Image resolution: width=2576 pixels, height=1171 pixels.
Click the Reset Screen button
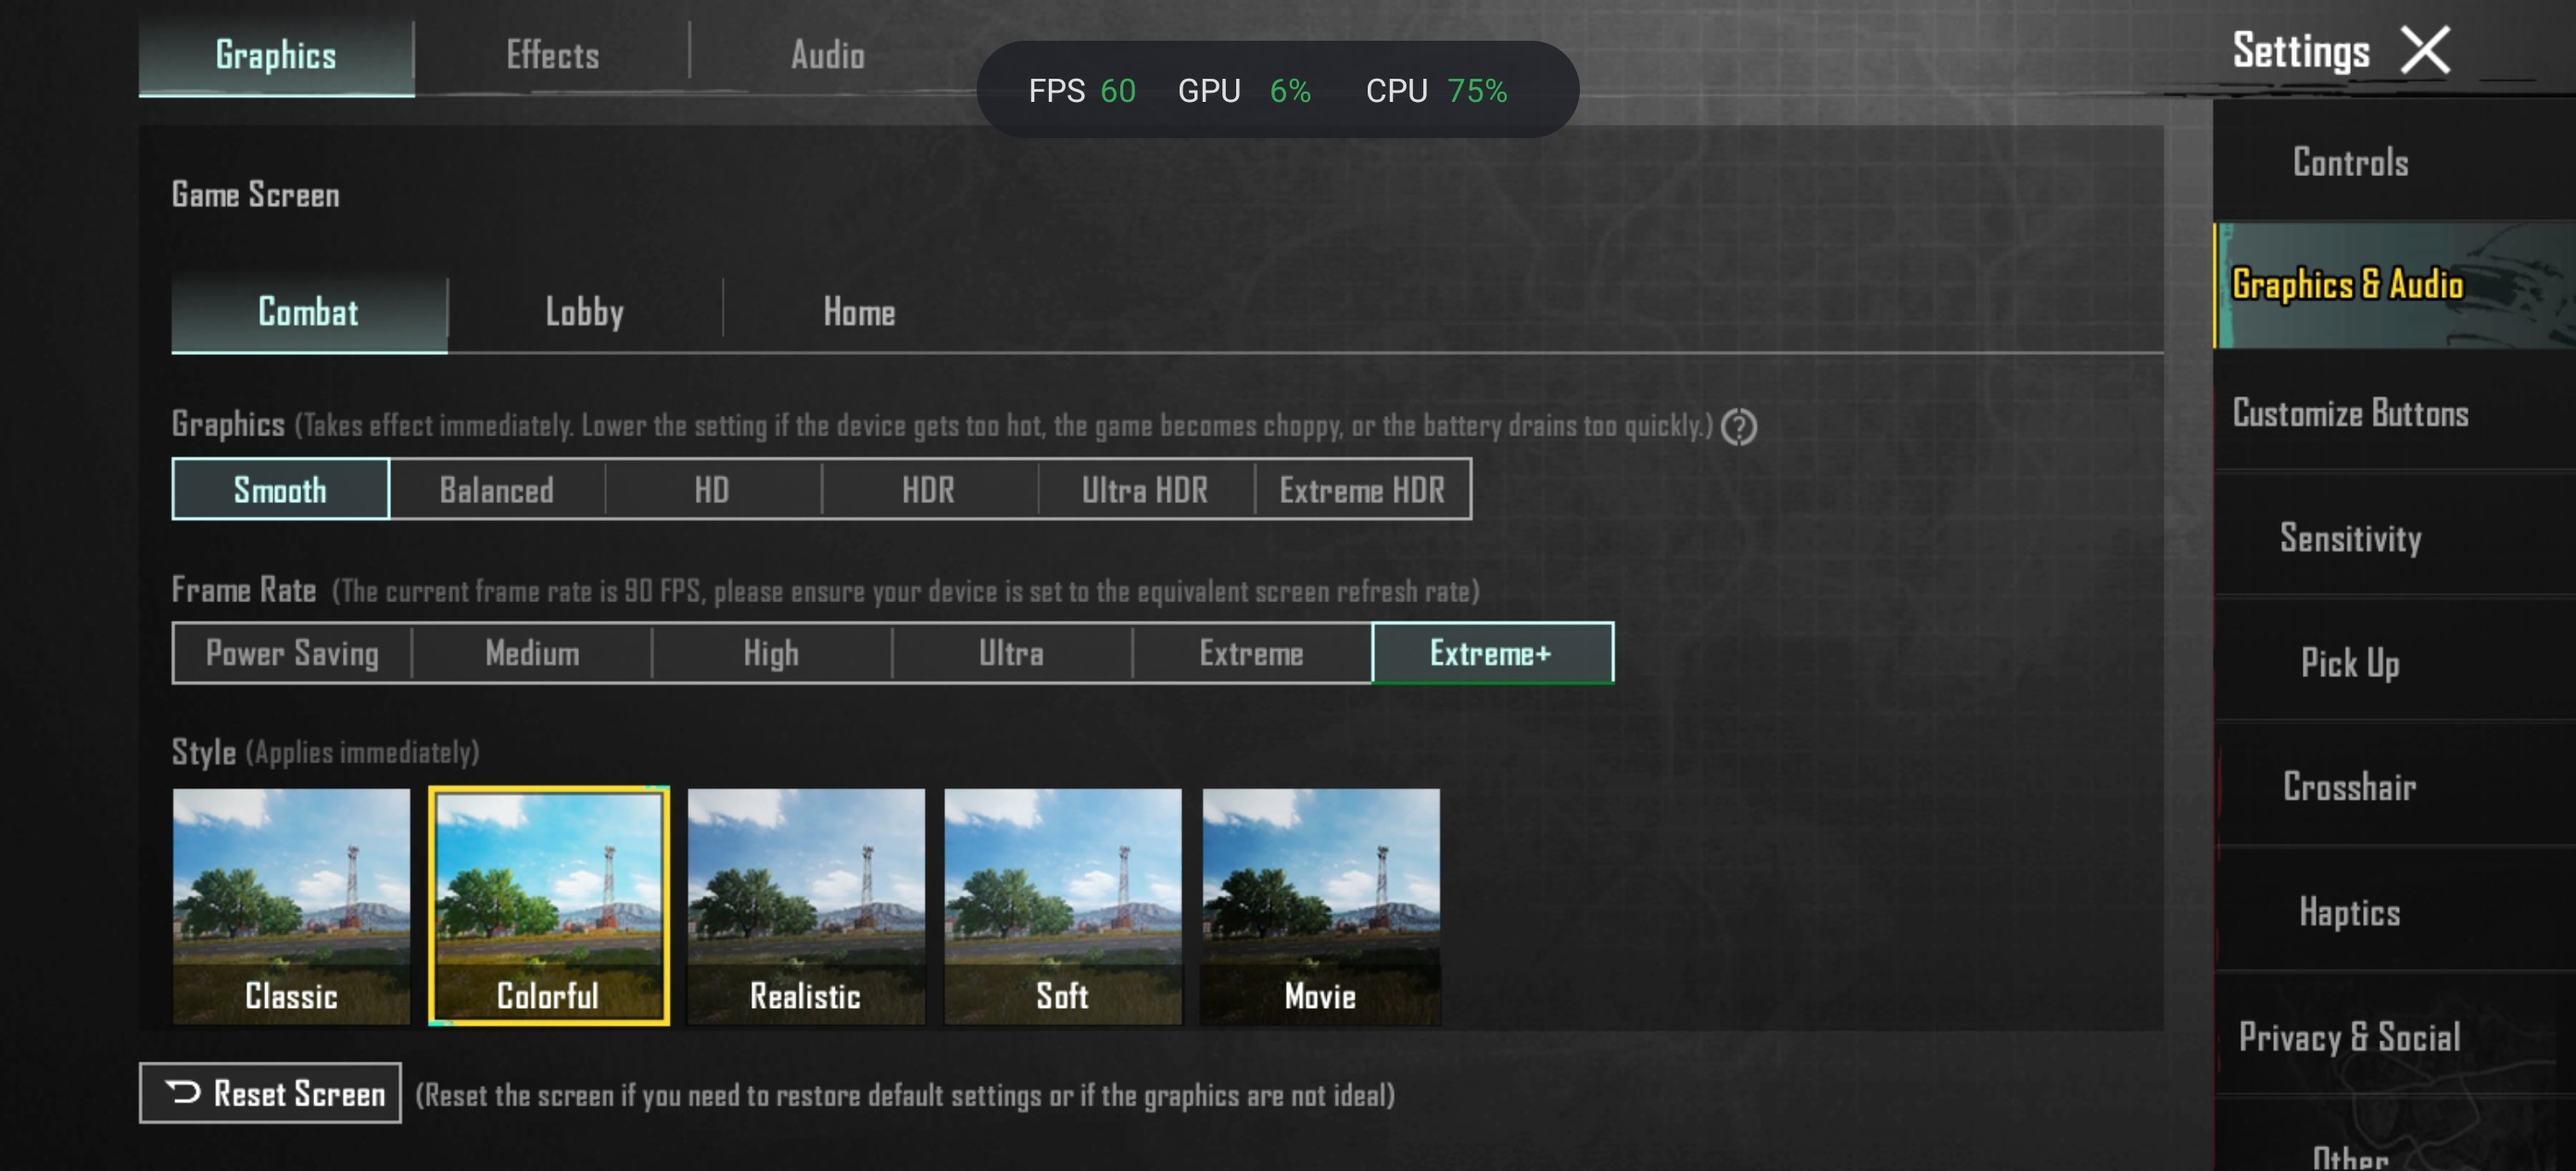270,1093
